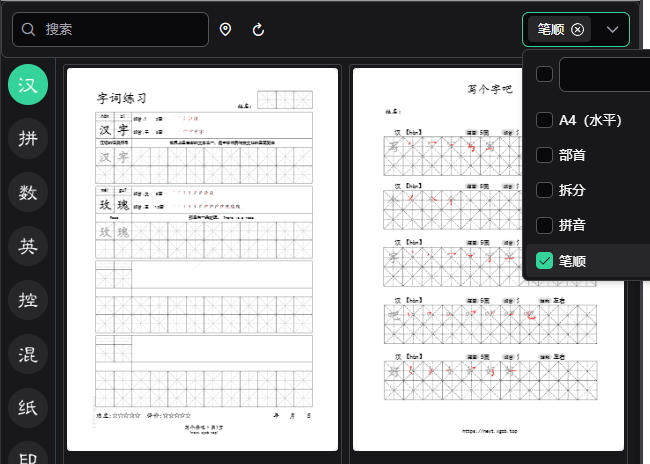650x464 pixels.
Task: Switch to the 数 numbers category
Action: (x=28, y=192)
